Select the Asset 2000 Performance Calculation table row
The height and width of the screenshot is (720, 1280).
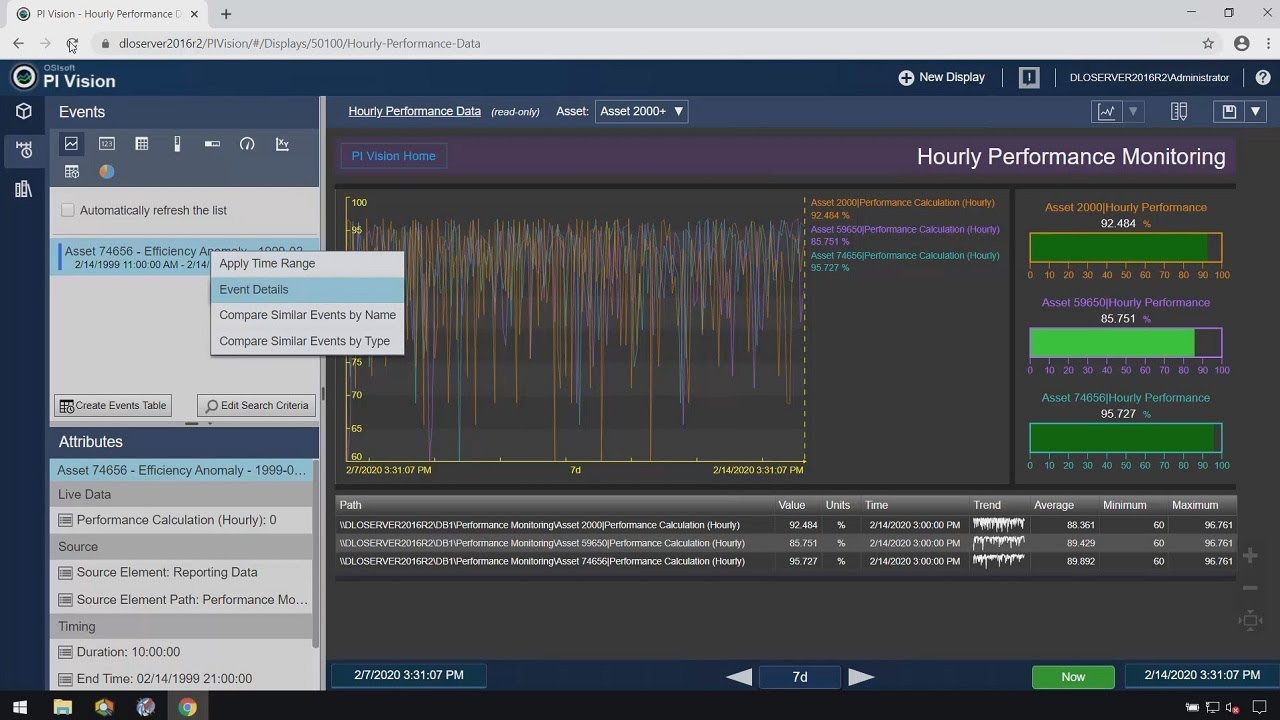[x=785, y=525]
